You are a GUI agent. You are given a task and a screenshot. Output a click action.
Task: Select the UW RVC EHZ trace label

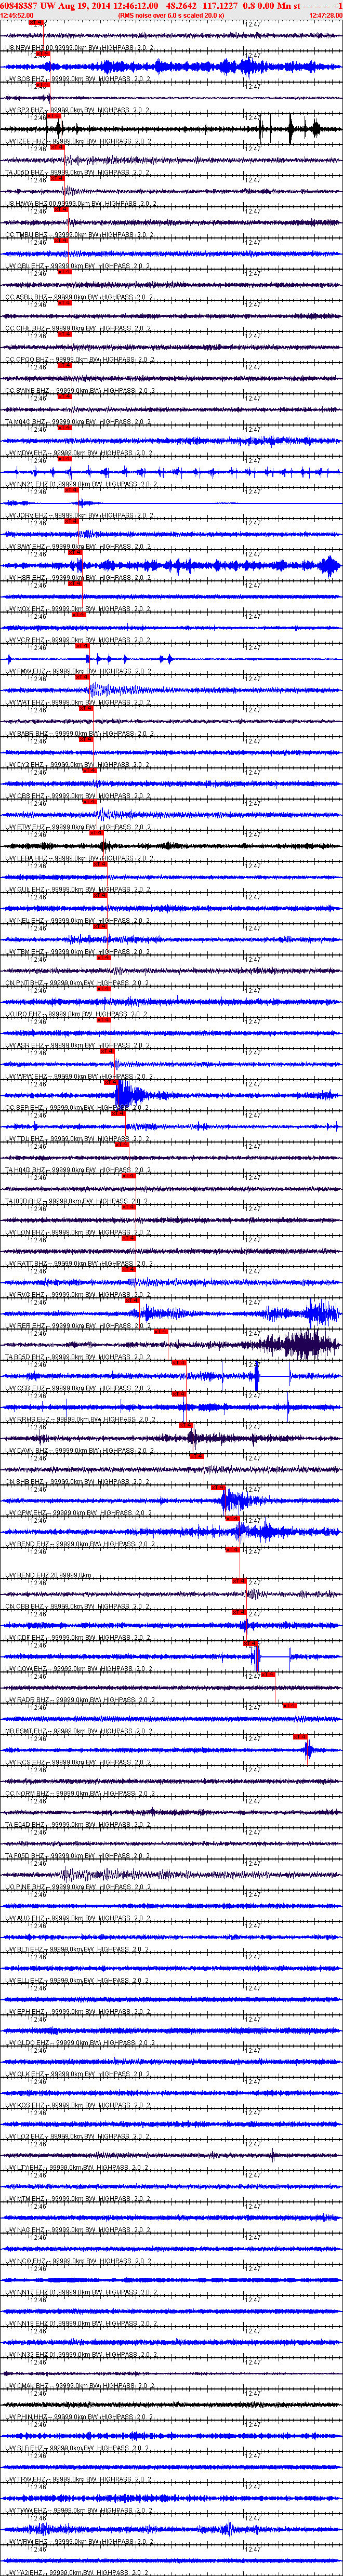point(78,1296)
